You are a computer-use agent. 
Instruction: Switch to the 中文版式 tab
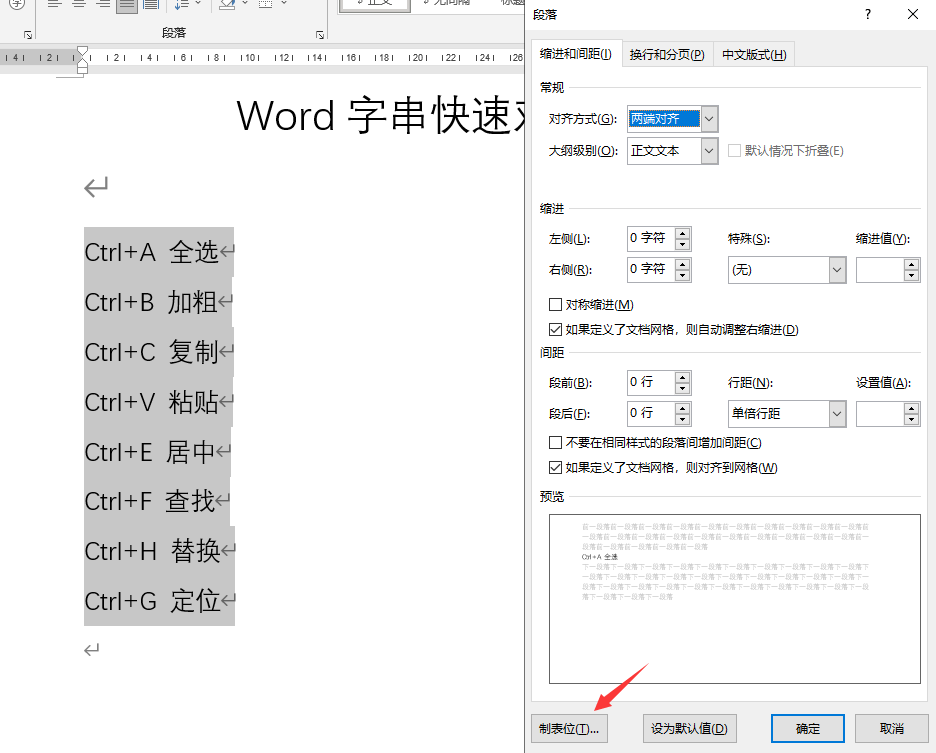pyautogui.click(x=754, y=54)
